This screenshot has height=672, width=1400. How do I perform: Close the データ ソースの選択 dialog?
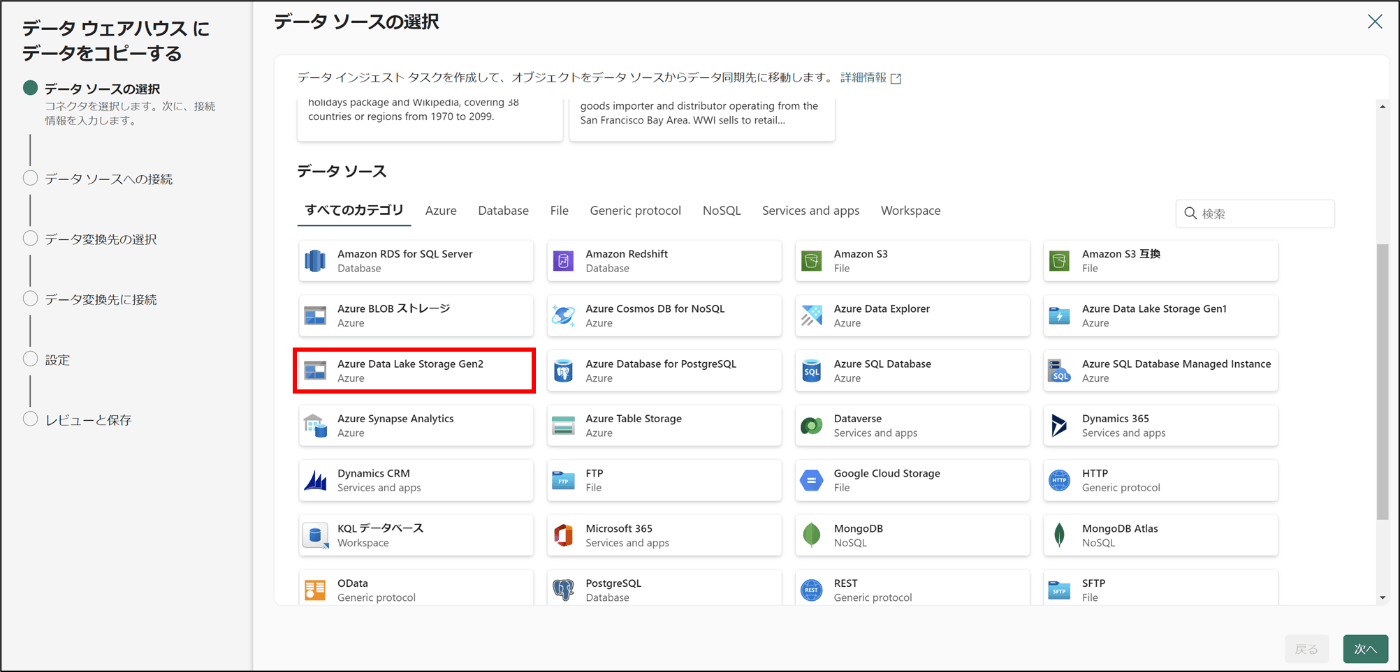(x=1375, y=22)
